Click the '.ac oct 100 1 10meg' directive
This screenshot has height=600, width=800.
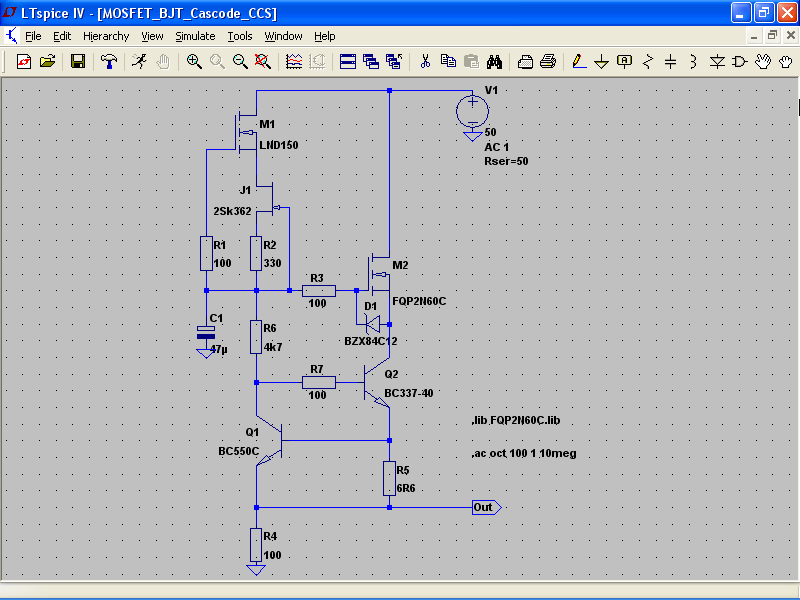pos(524,453)
